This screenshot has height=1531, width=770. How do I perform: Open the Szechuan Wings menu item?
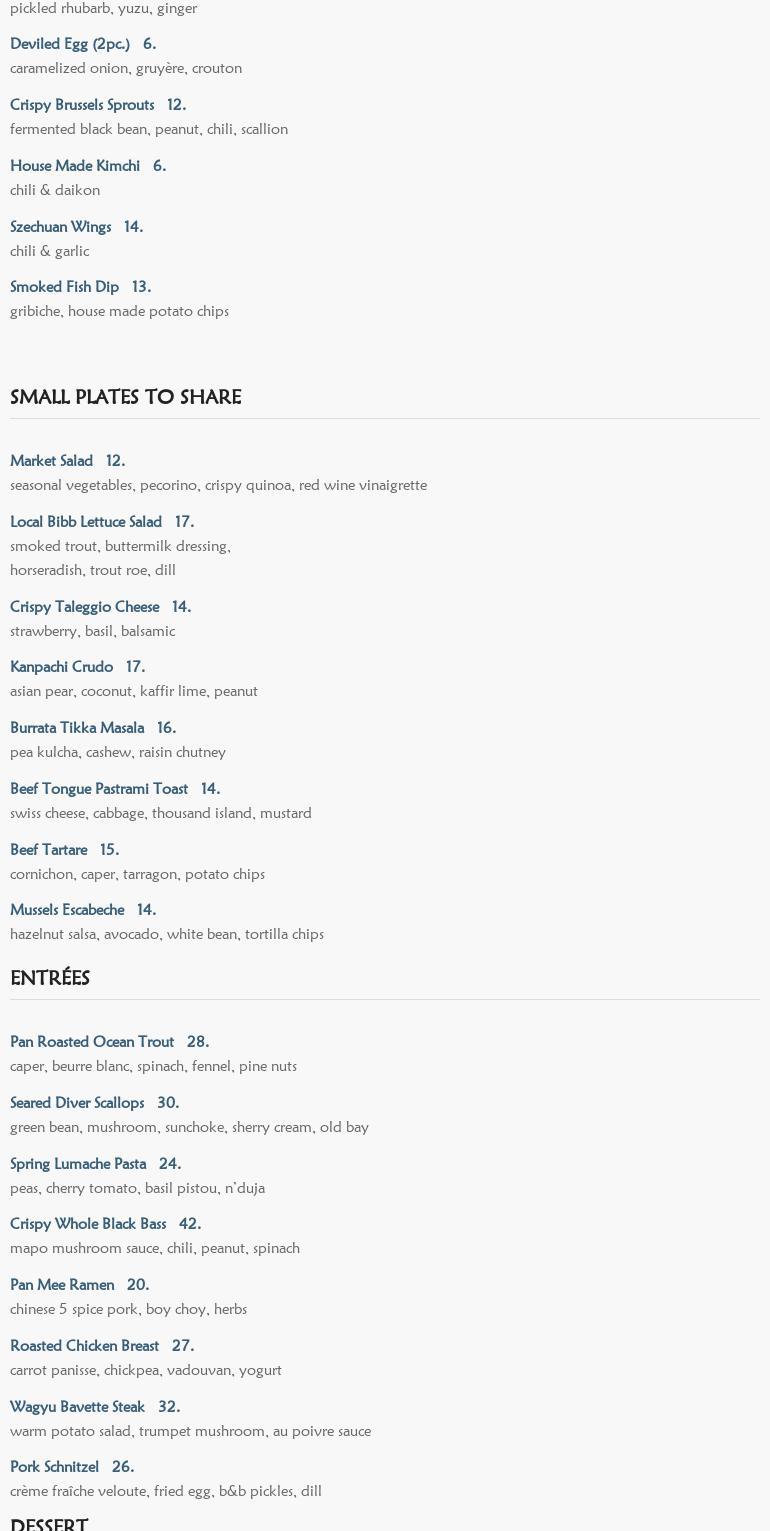(60, 227)
